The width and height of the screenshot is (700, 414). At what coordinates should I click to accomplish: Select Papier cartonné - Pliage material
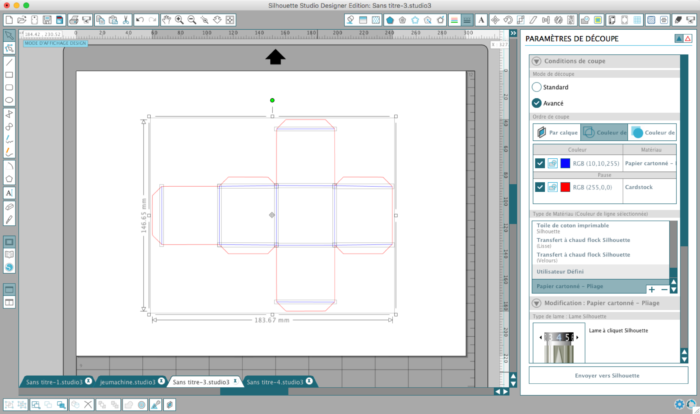(589, 286)
